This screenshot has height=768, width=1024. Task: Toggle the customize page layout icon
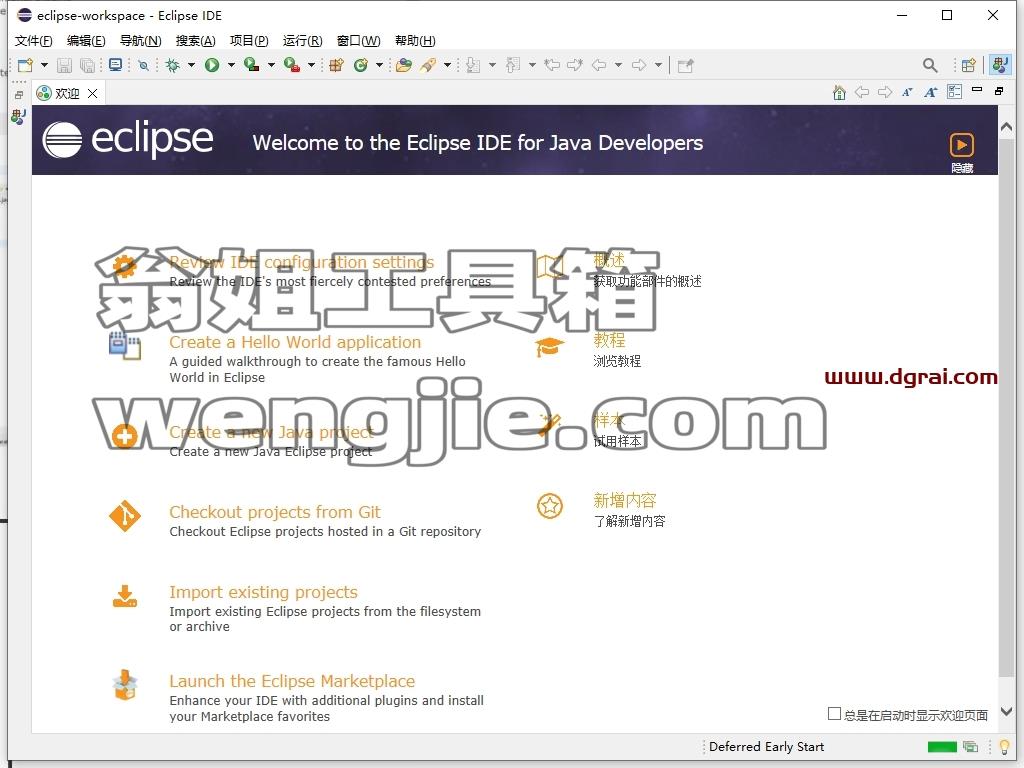954,92
